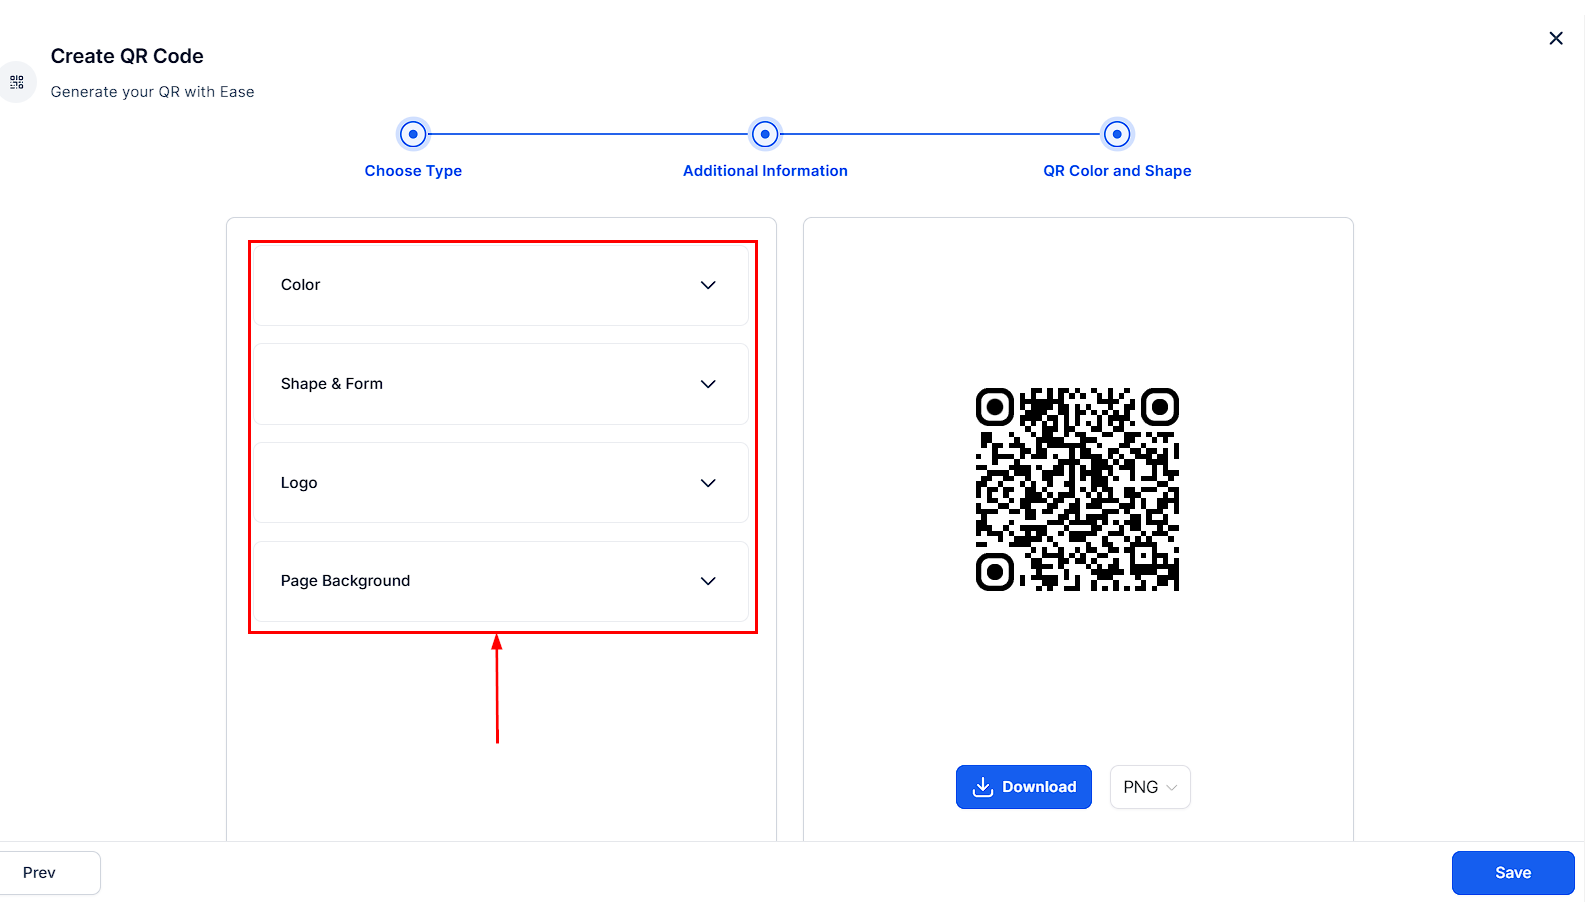Go to the Choose Type step label
The width and height of the screenshot is (1585, 902).
[413, 171]
